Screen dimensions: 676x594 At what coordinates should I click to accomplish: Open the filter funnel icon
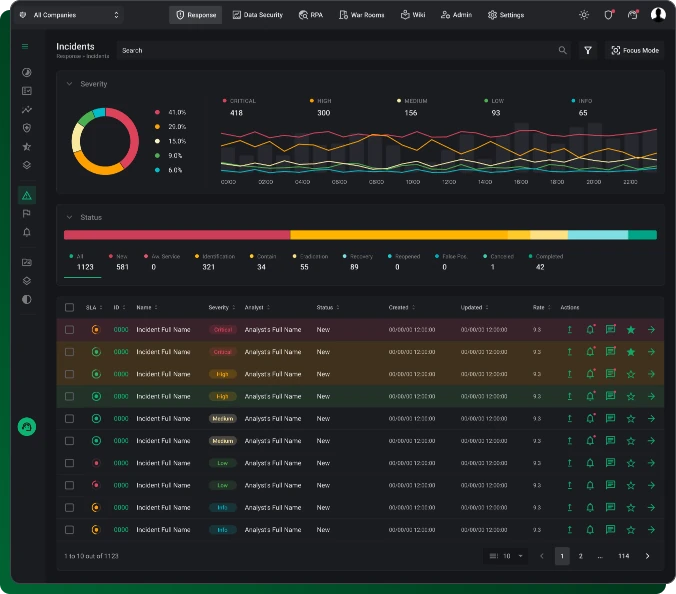588,50
